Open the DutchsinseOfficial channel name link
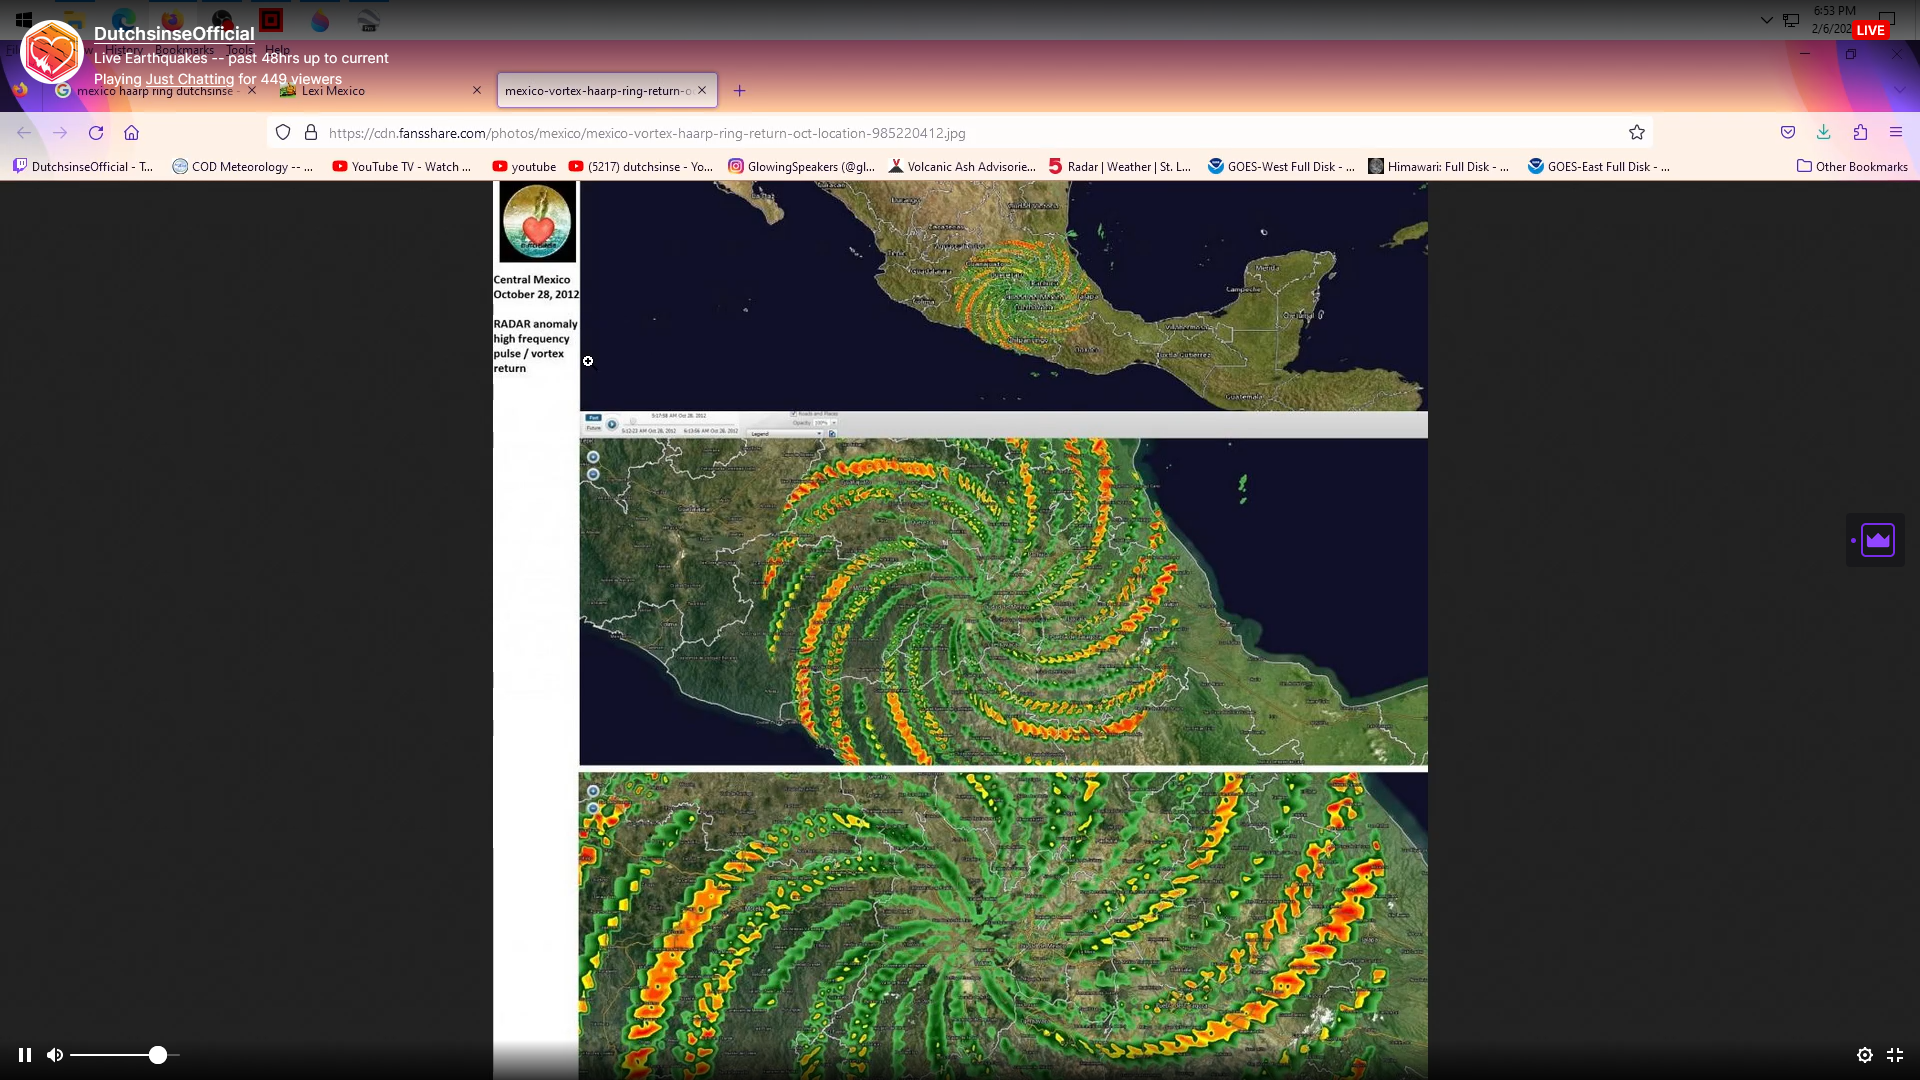Viewport: 1920px width, 1080px height. click(x=174, y=33)
